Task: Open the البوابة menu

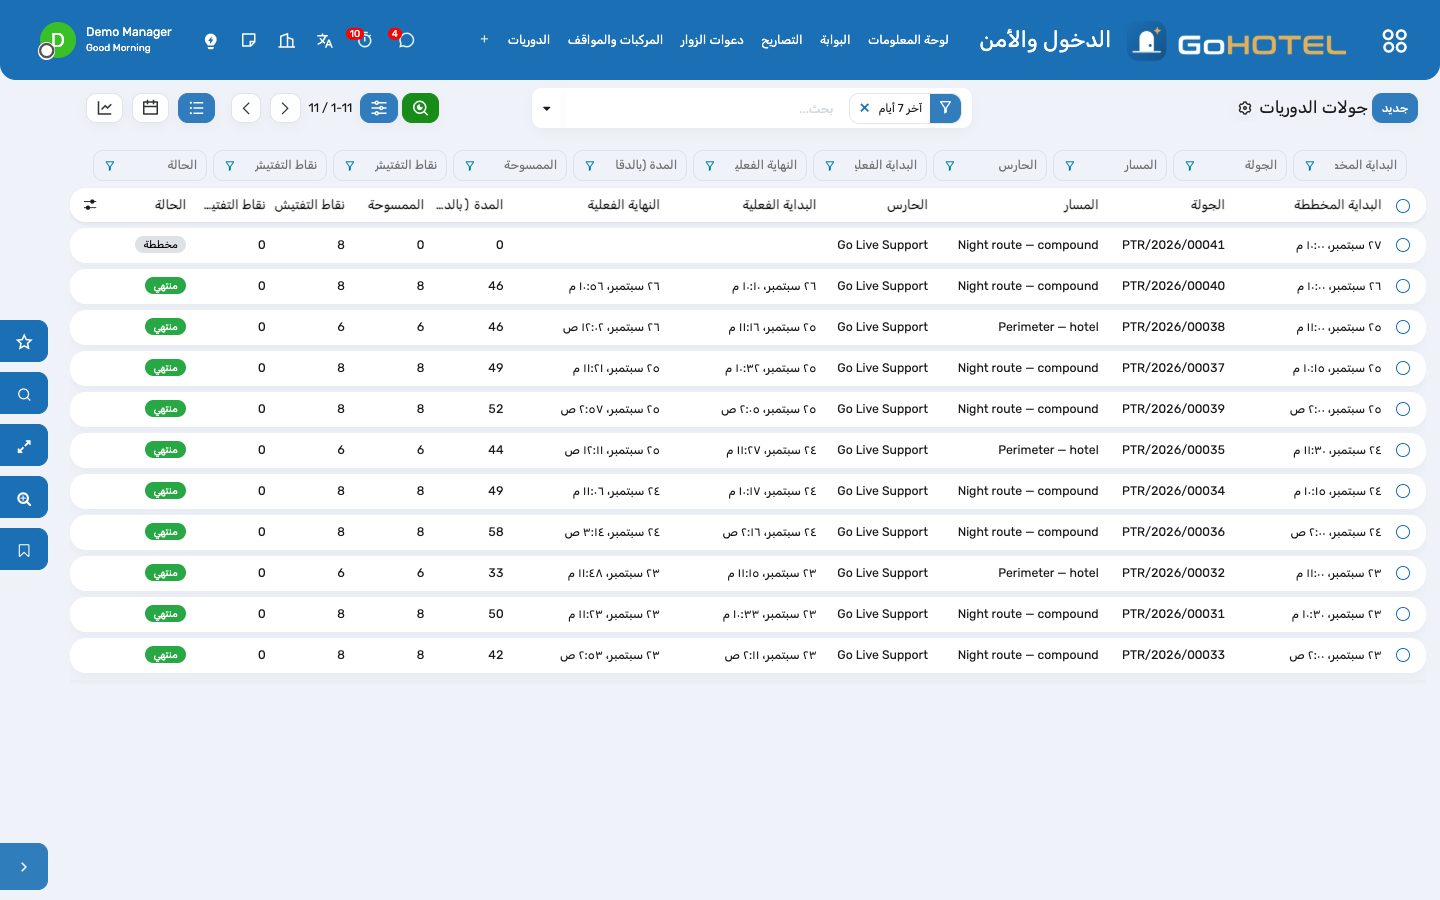Action: [x=835, y=40]
